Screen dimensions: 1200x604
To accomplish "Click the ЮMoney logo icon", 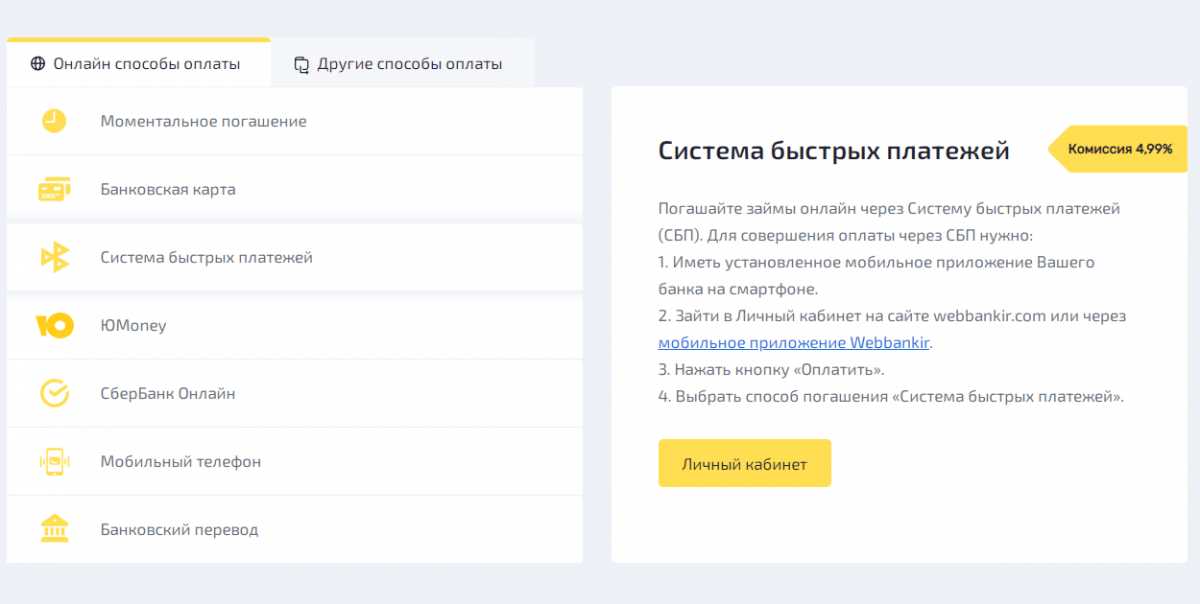I will pos(55,325).
